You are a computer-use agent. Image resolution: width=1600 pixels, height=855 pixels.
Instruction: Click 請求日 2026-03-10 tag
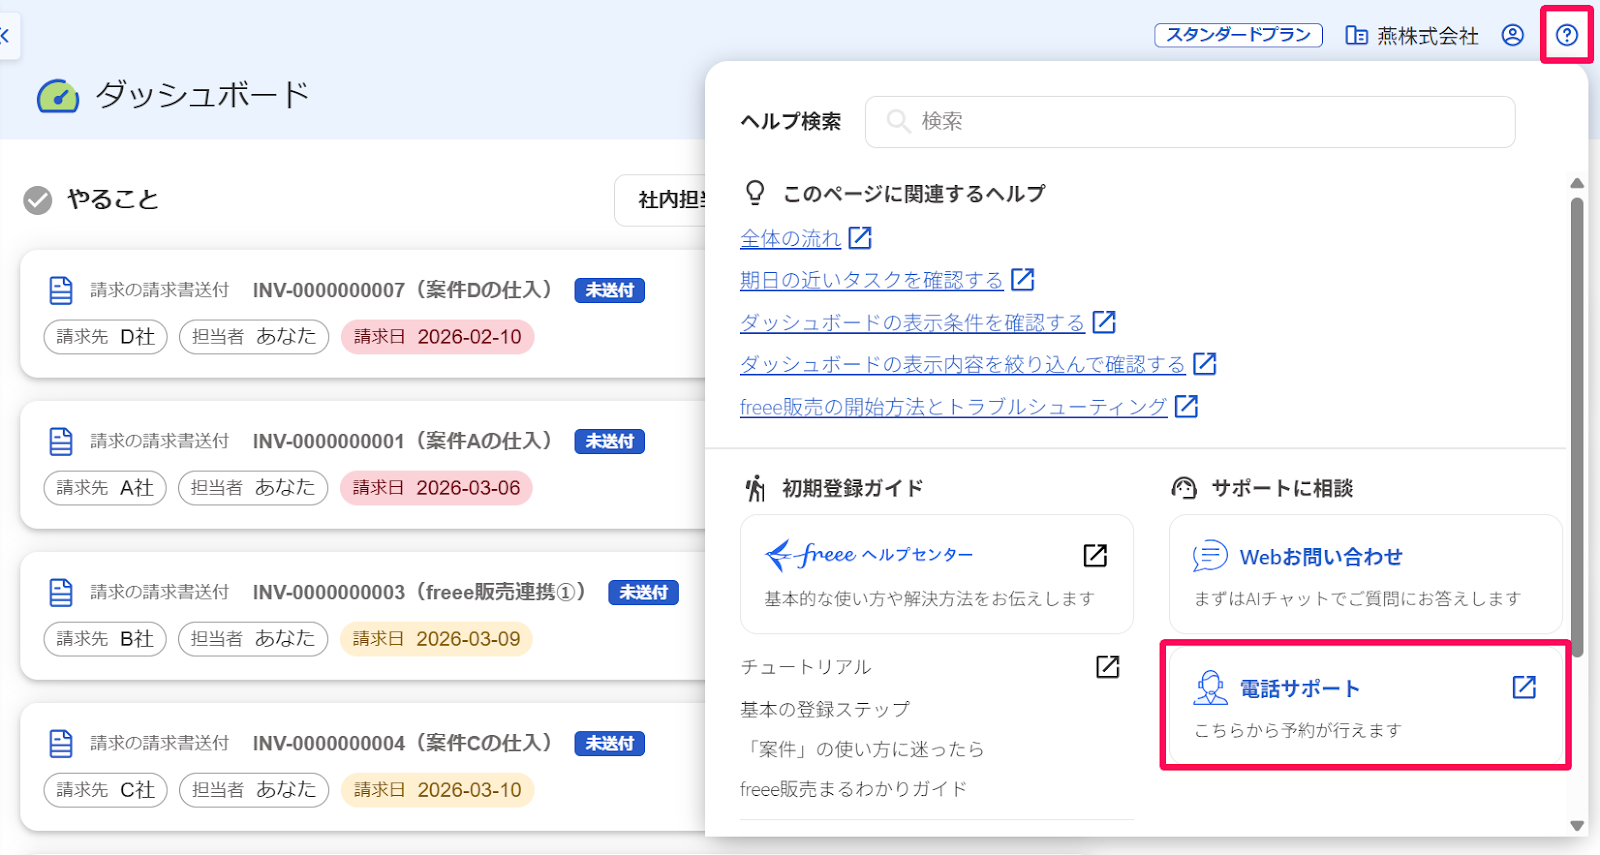438,790
